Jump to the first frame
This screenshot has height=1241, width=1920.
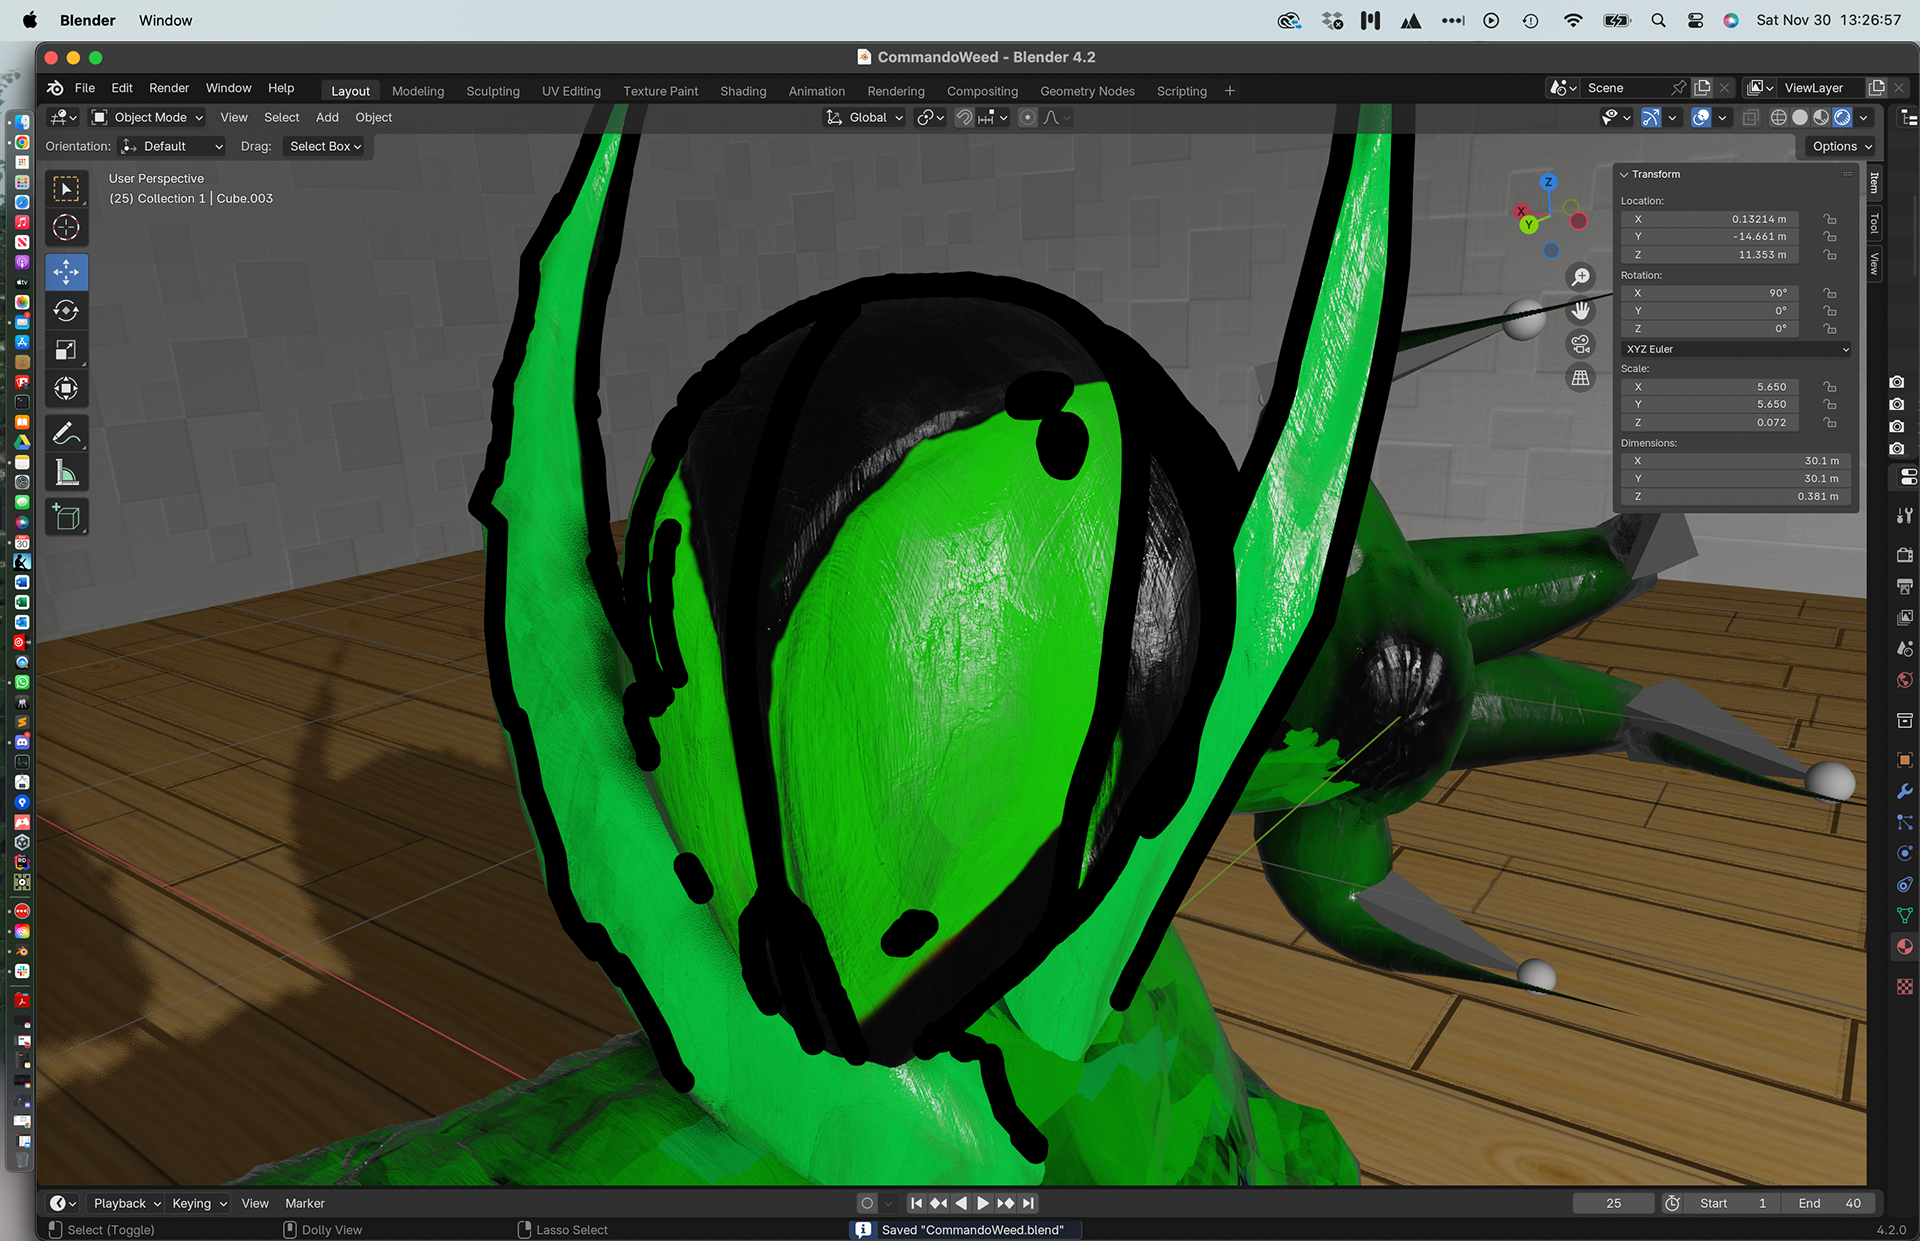[x=916, y=1203]
